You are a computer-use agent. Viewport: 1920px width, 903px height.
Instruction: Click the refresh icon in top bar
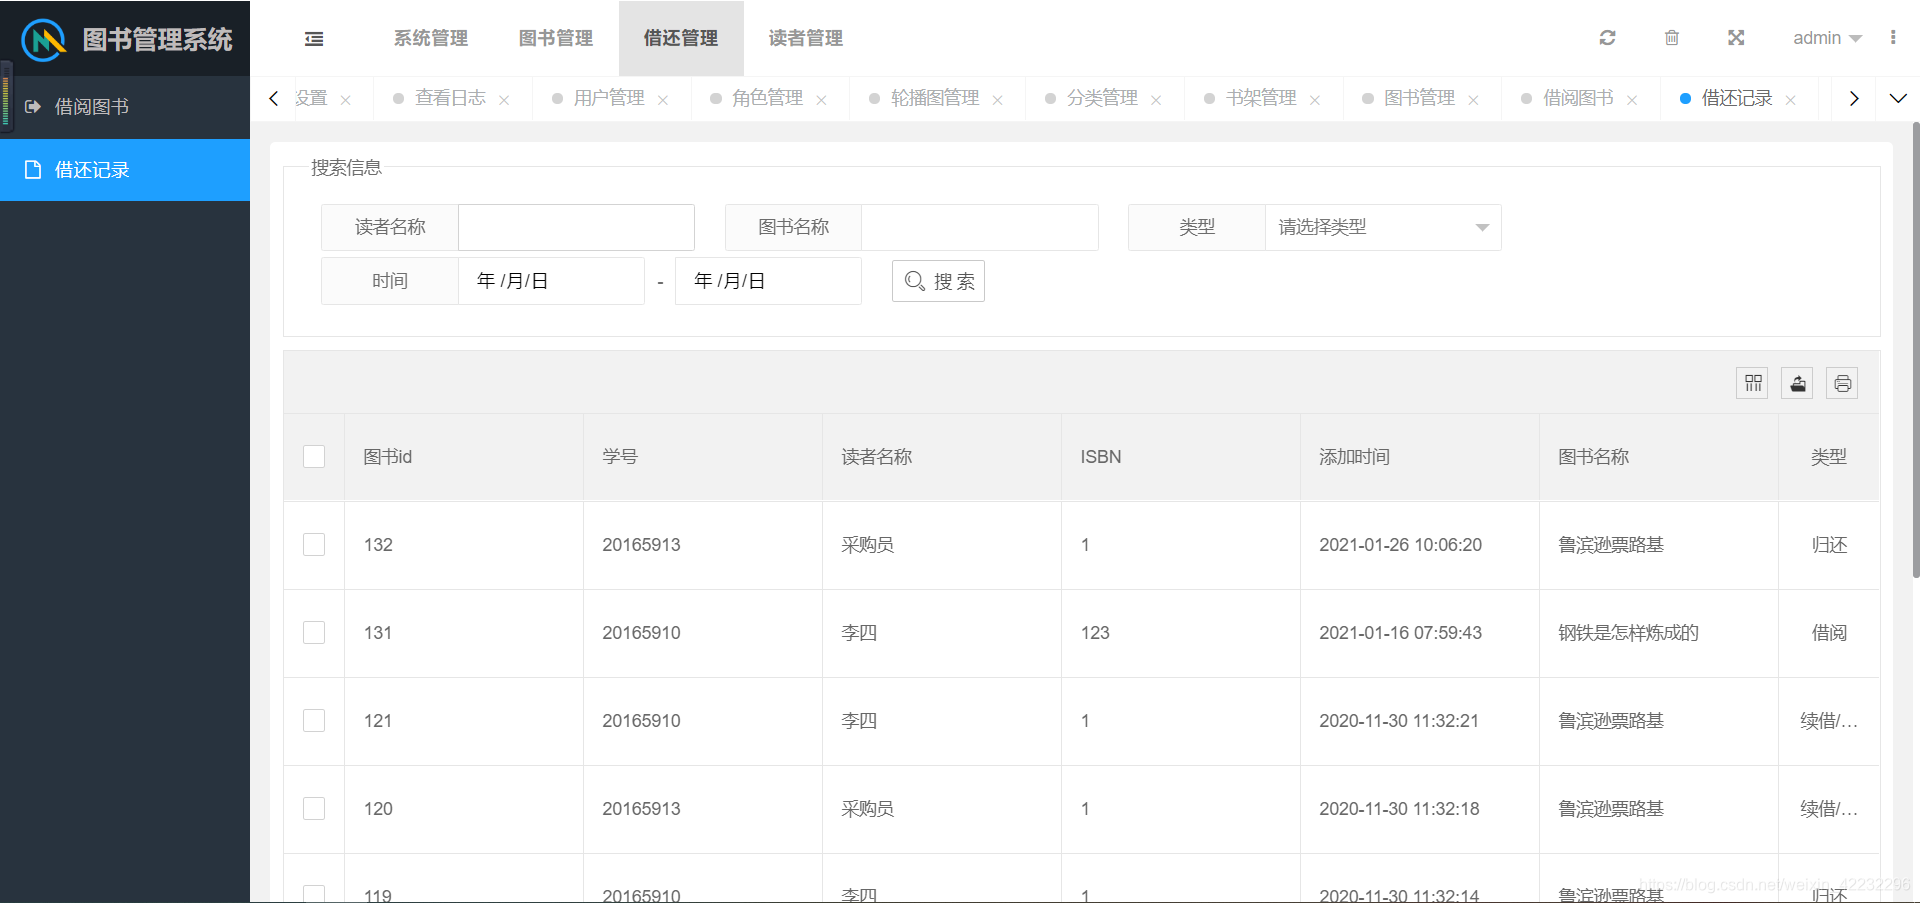tap(1607, 38)
